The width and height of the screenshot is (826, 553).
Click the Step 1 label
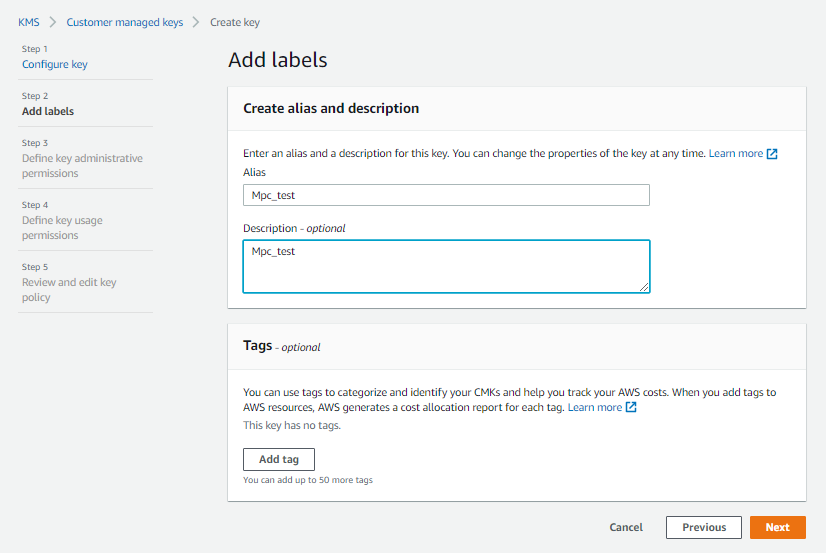35,49
